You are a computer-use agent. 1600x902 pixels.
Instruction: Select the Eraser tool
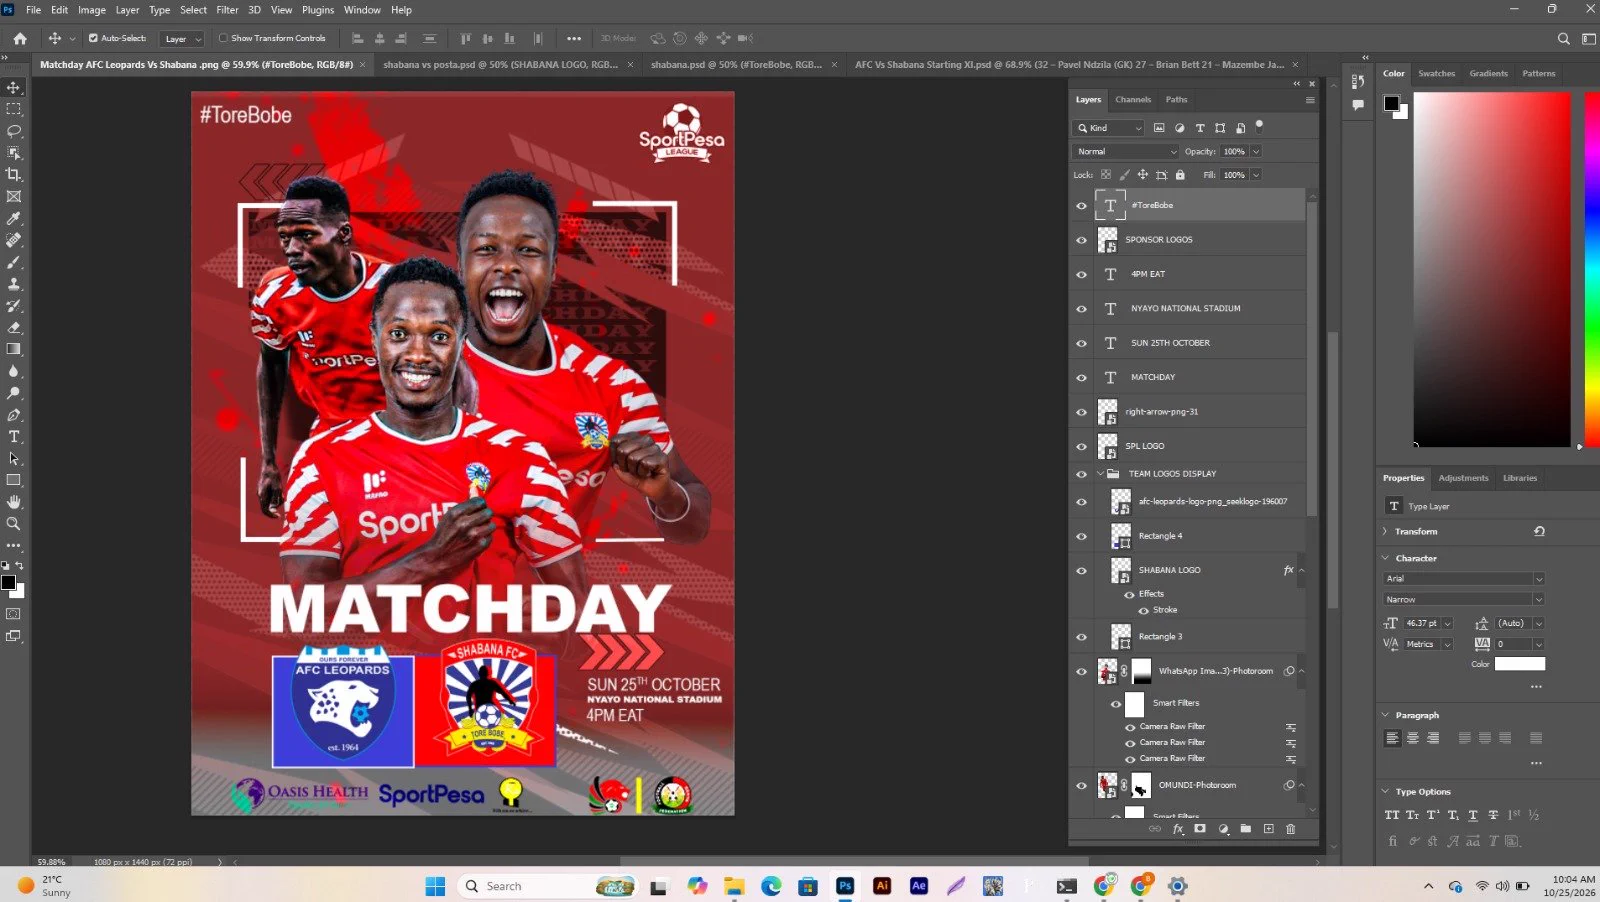14,327
